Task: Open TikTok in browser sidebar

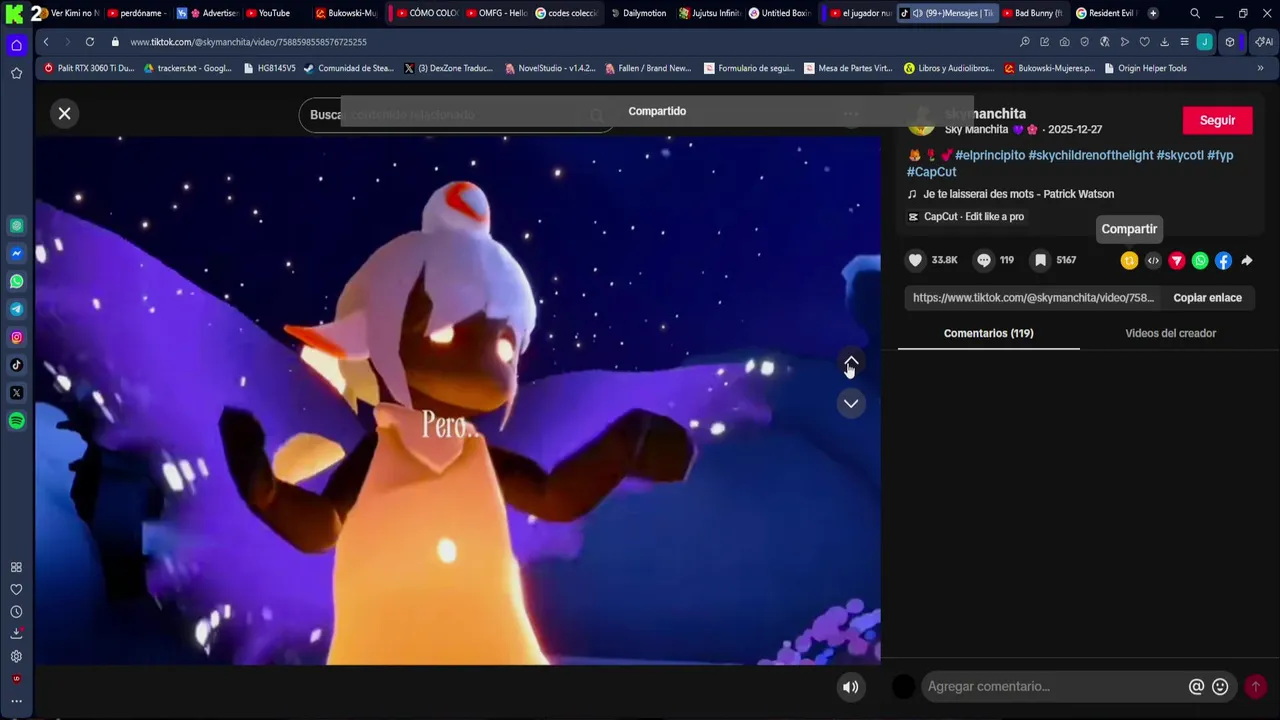Action: (x=16, y=365)
